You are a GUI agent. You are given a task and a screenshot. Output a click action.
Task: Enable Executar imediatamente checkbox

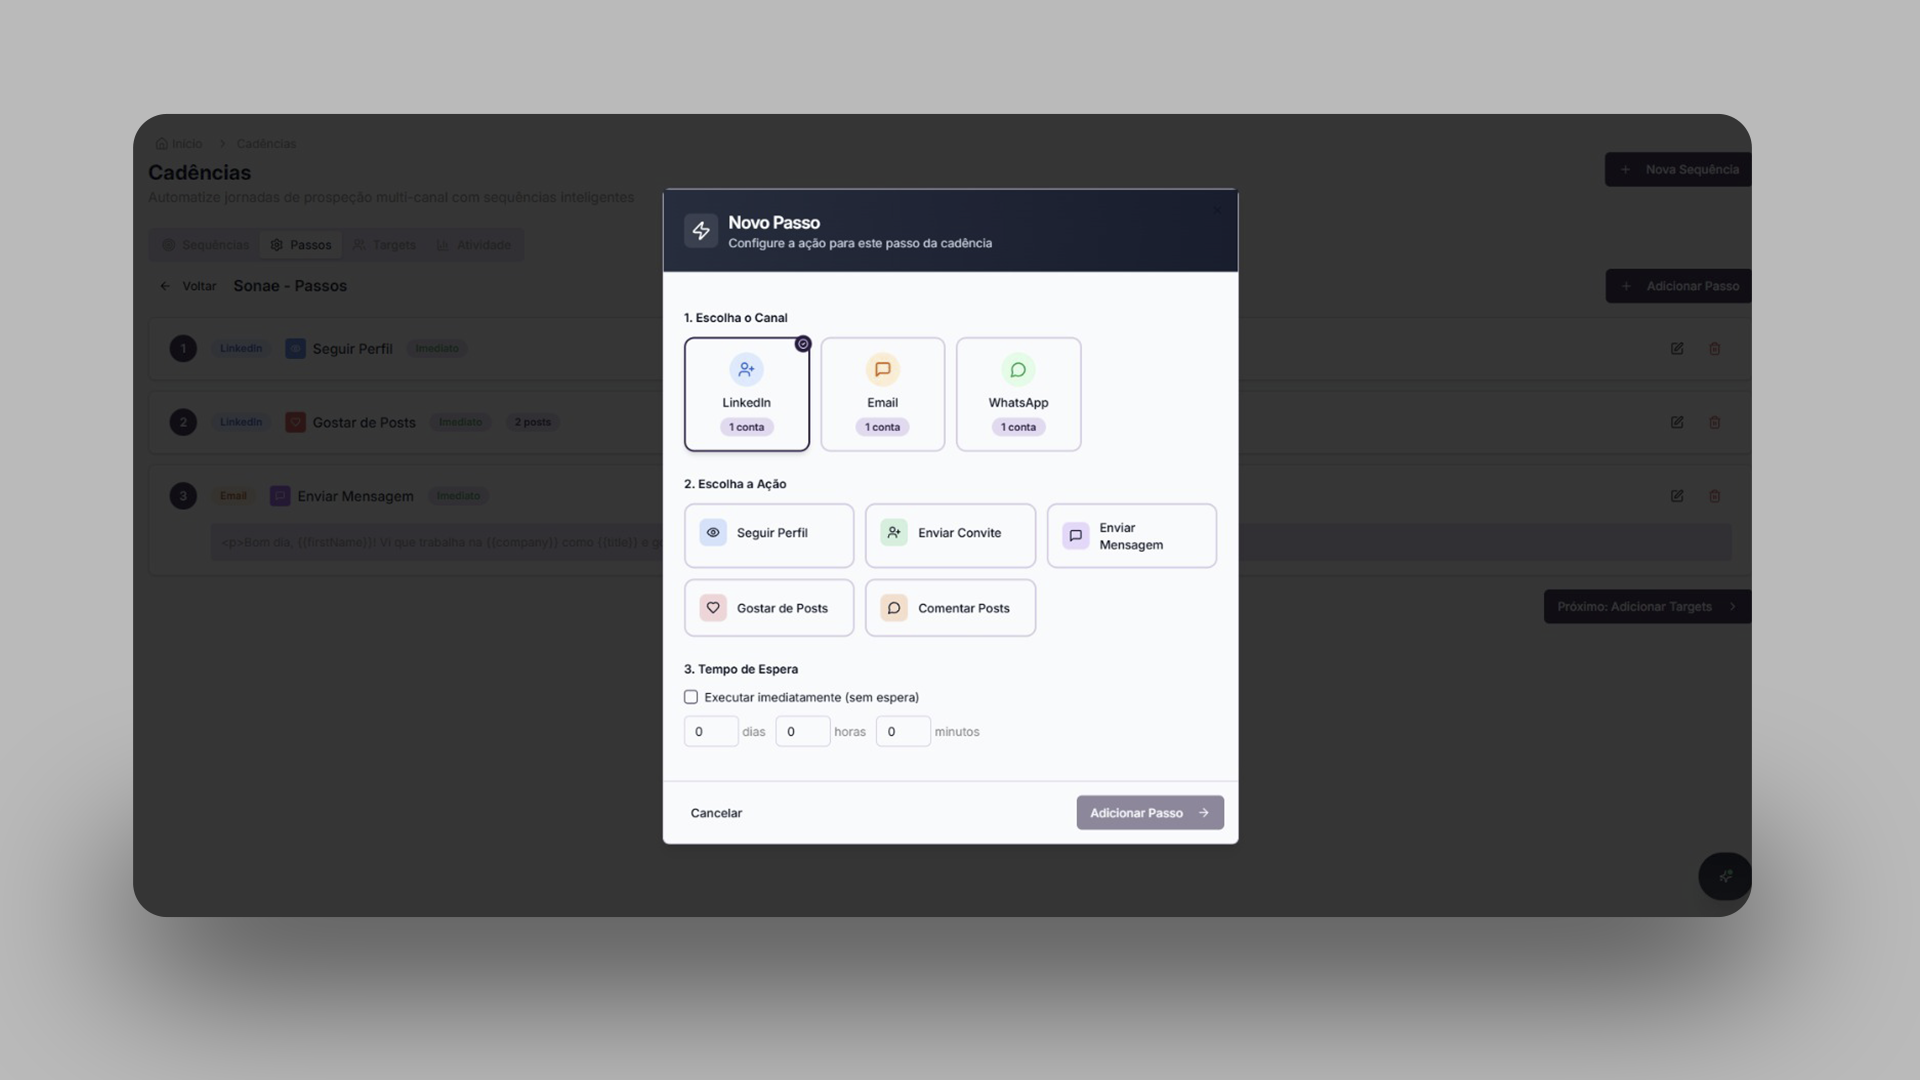click(x=691, y=697)
